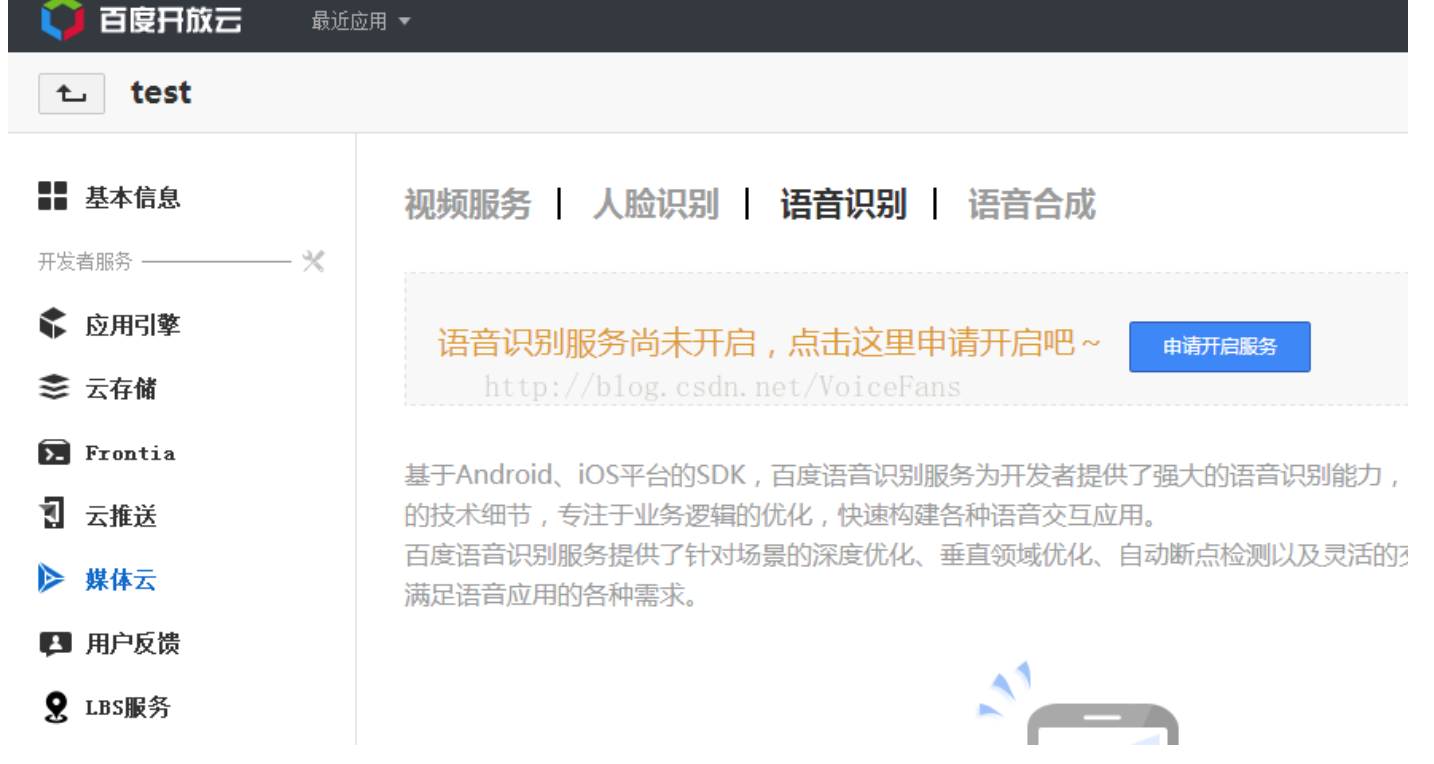Click the wrench tools icon by 开发者服务
This screenshot has height=764, width=1434.
tap(314, 262)
